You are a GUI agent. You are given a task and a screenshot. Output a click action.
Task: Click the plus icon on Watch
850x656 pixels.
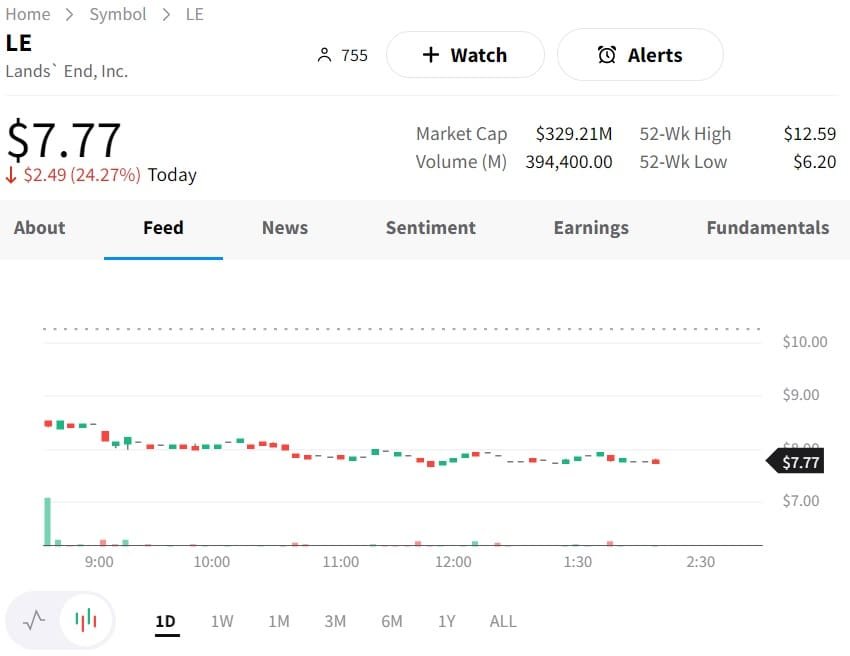pyautogui.click(x=431, y=55)
